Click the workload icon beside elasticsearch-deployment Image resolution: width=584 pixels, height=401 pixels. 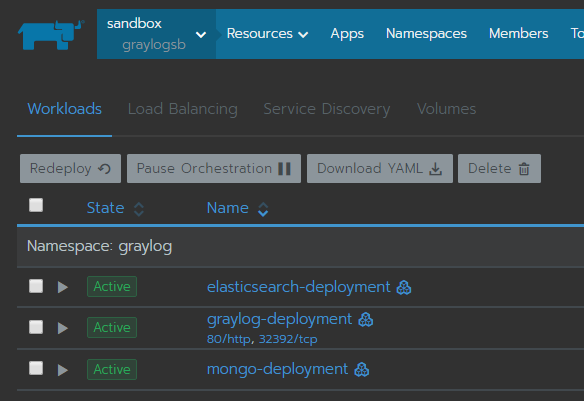404,287
